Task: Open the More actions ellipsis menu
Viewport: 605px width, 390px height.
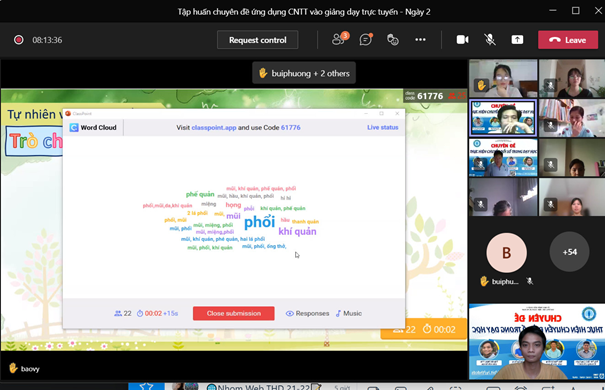Action: pos(420,40)
